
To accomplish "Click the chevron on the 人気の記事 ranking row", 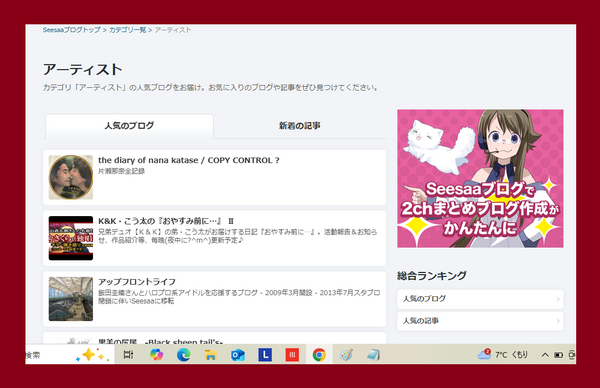I will 558,321.
